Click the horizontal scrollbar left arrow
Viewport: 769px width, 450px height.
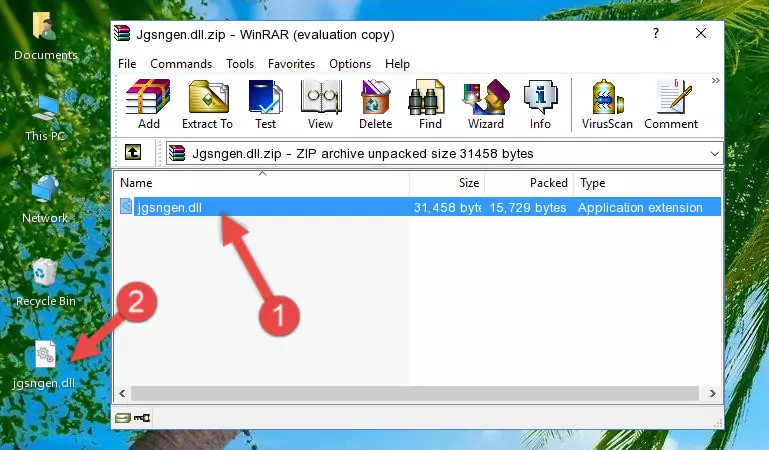pyautogui.click(x=122, y=393)
